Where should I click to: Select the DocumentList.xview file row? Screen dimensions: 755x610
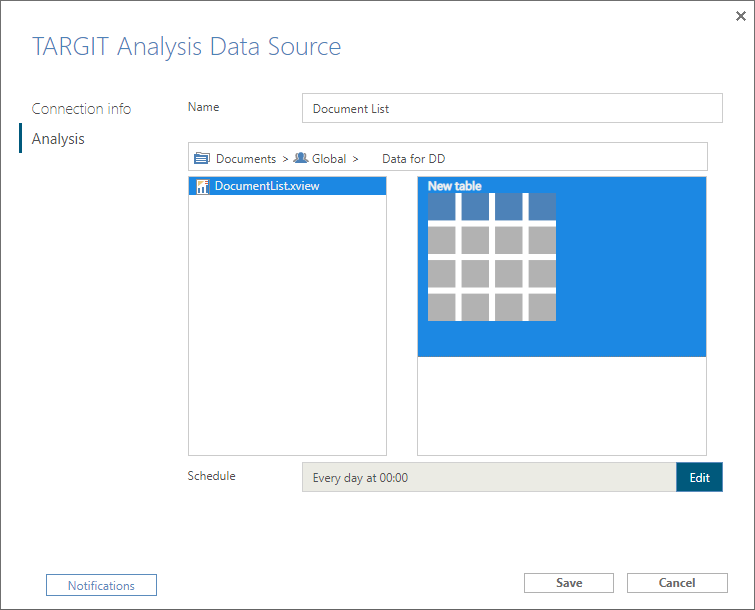(x=287, y=186)
